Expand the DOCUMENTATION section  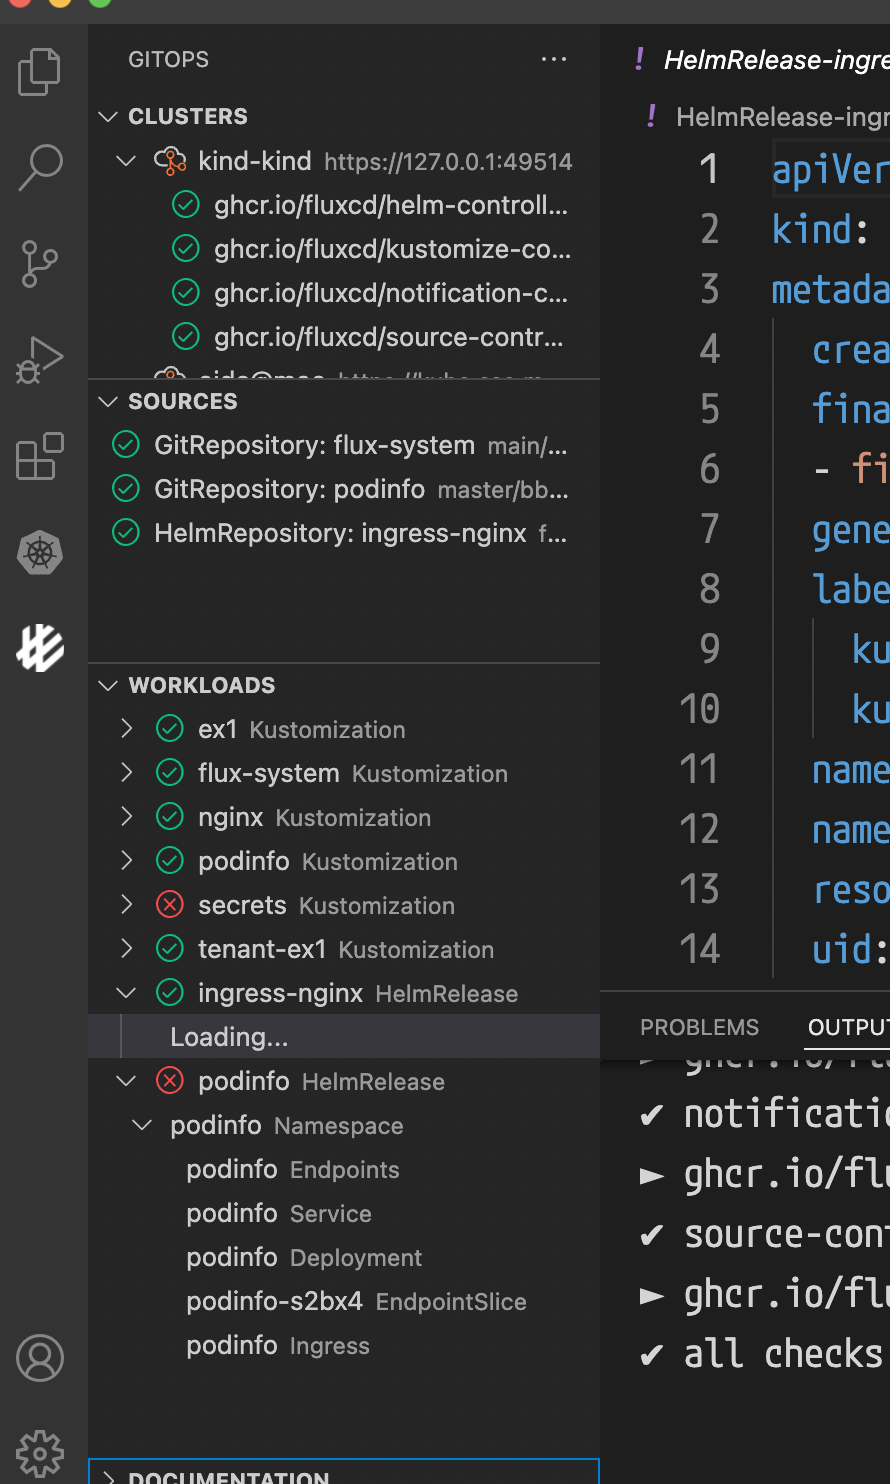pos(108,1477)
